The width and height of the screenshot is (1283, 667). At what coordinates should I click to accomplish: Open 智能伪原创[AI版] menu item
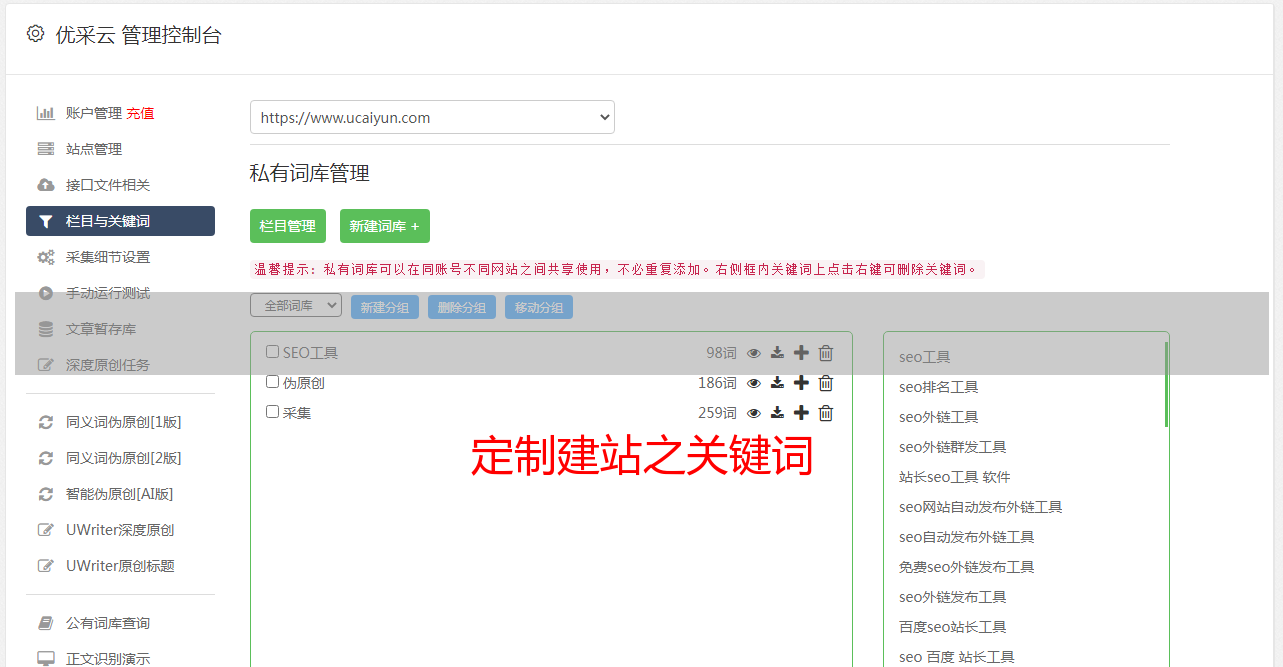tap(120, 494)
